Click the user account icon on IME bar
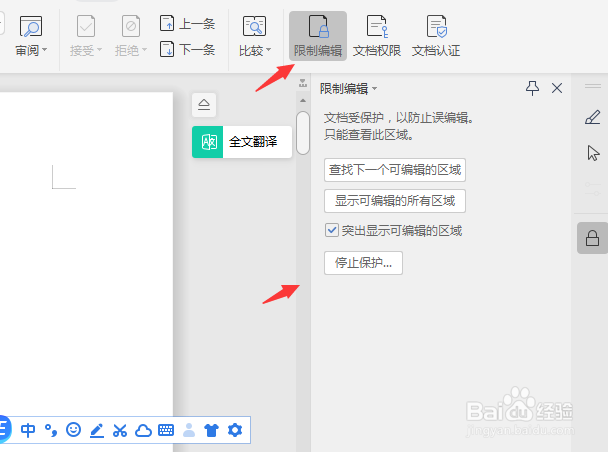The height and width of the screenshot is (452, 608). (189, 430)
